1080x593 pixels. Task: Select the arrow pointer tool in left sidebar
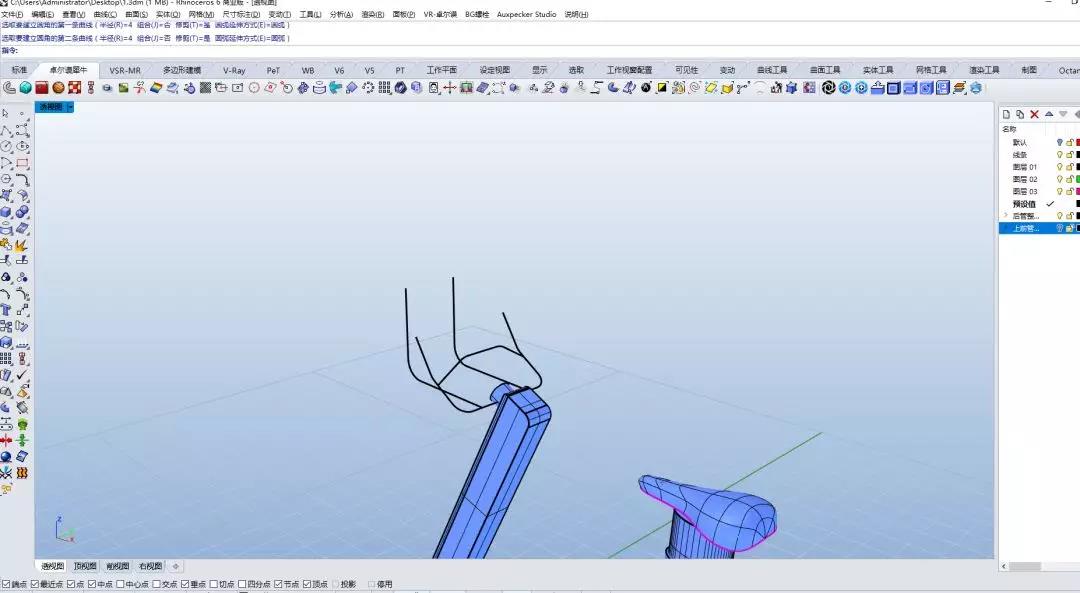pos(6,113)
